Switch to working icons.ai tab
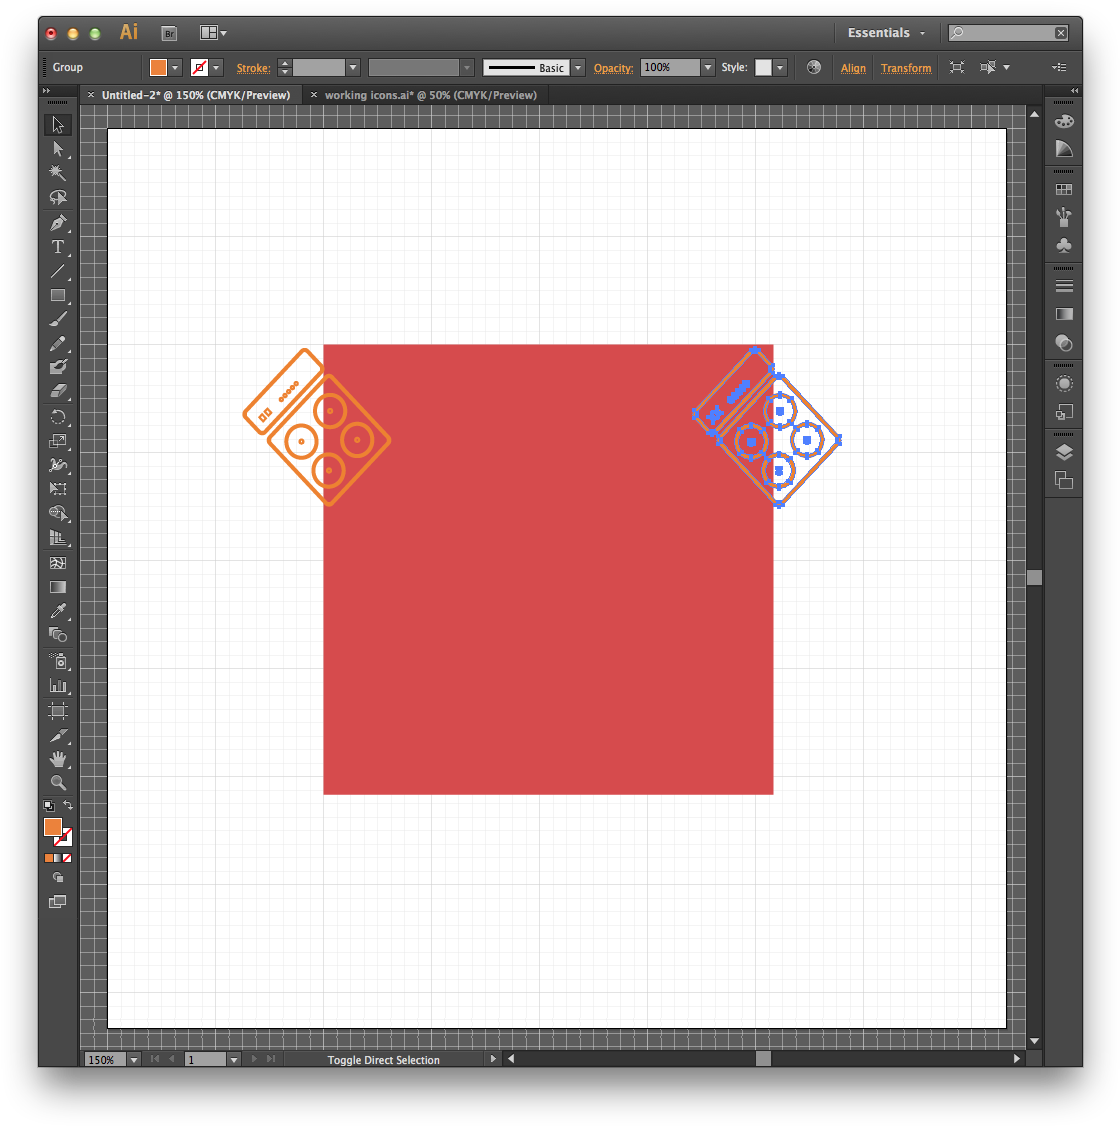Screen dimensions: 1120x1126 point(430,95)
